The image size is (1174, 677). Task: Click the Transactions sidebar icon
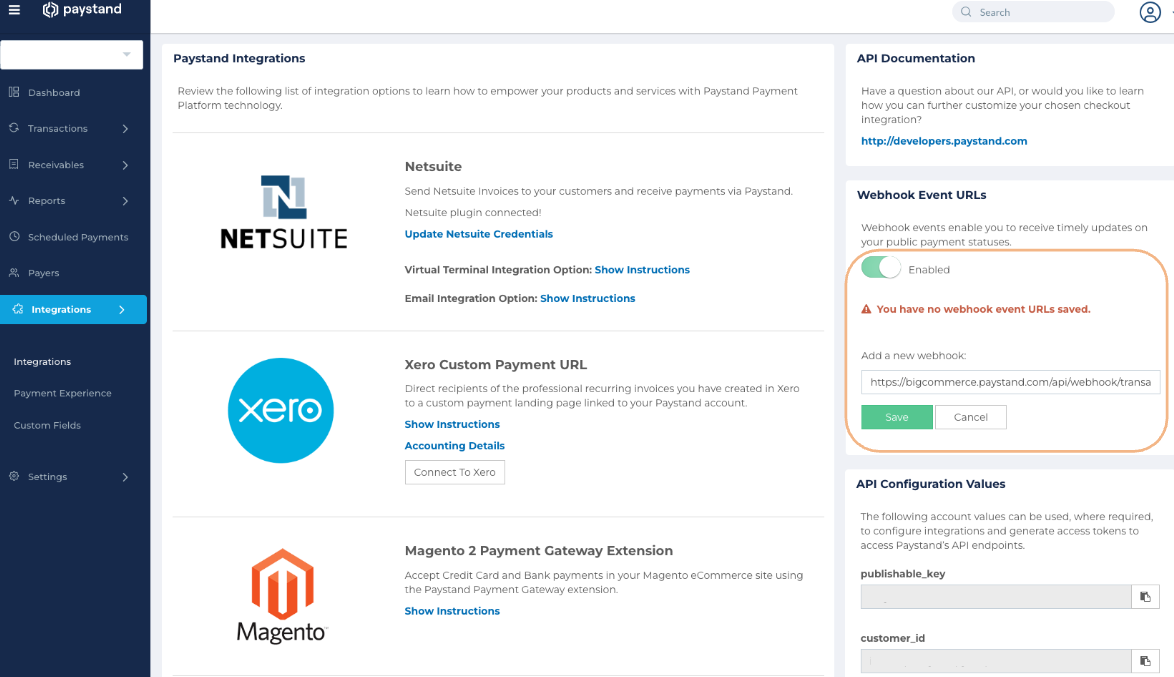point(13,128)
